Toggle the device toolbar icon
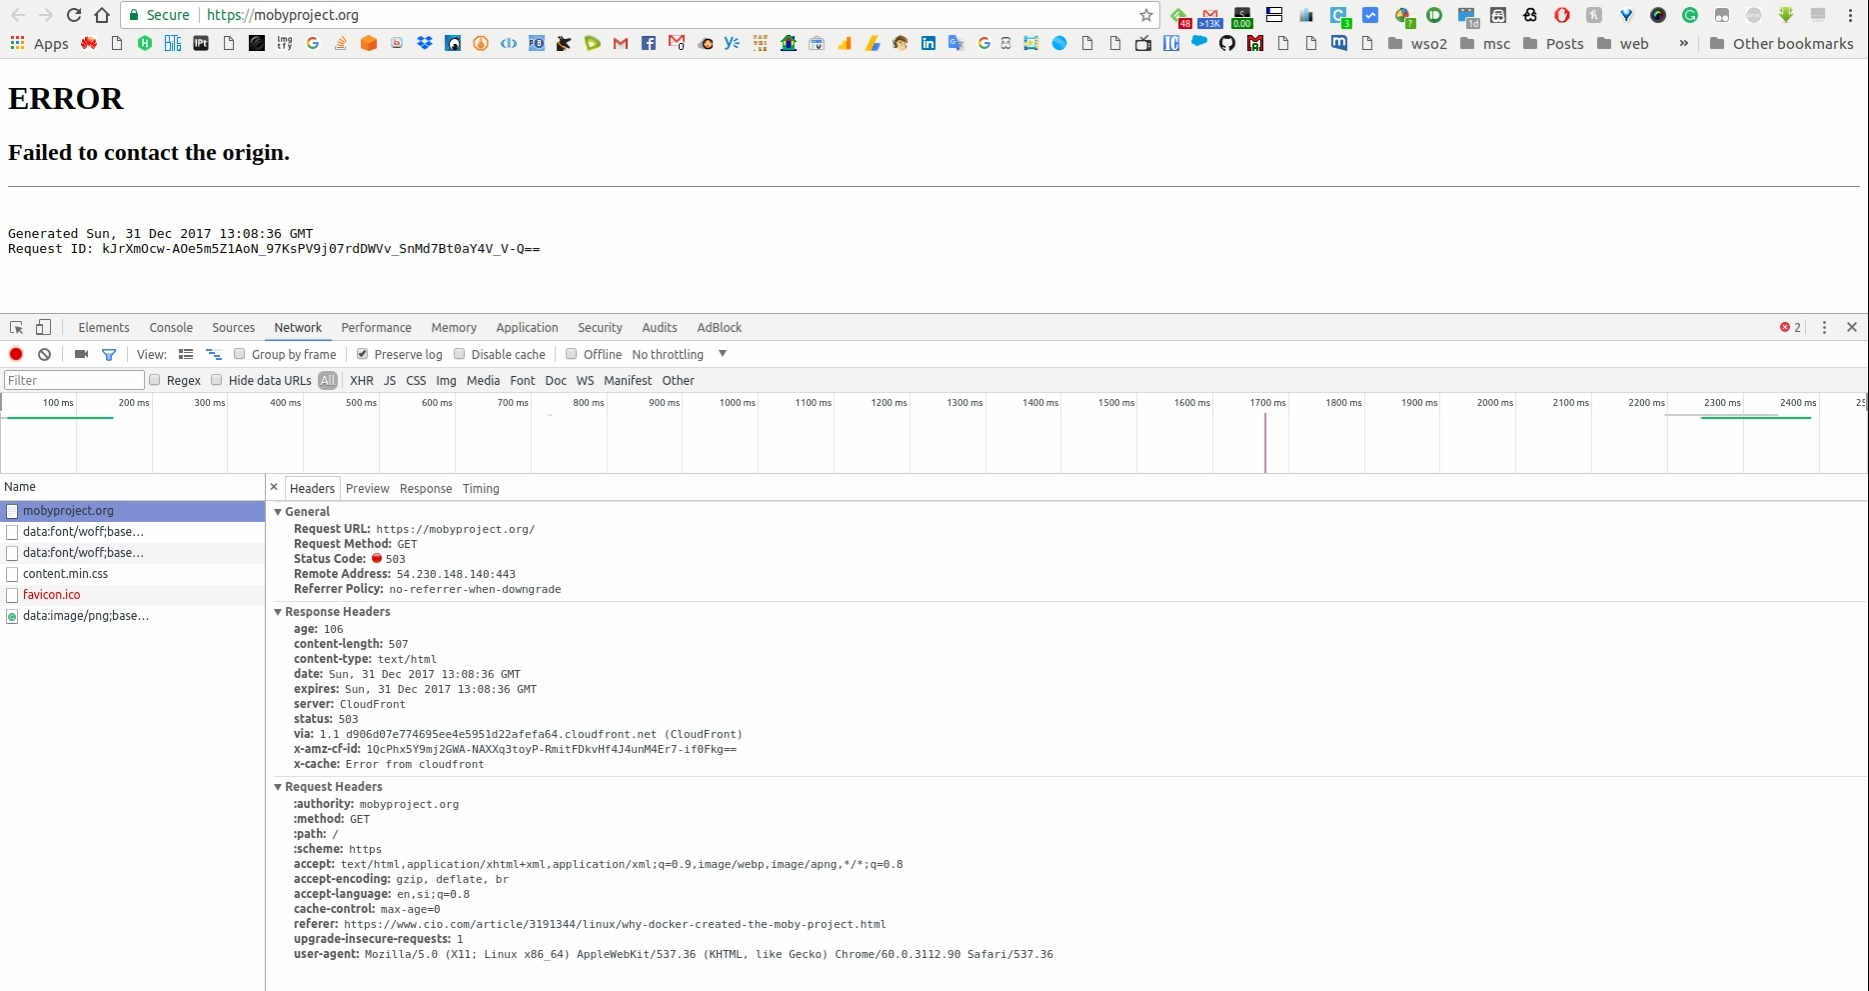 [43, 327]
